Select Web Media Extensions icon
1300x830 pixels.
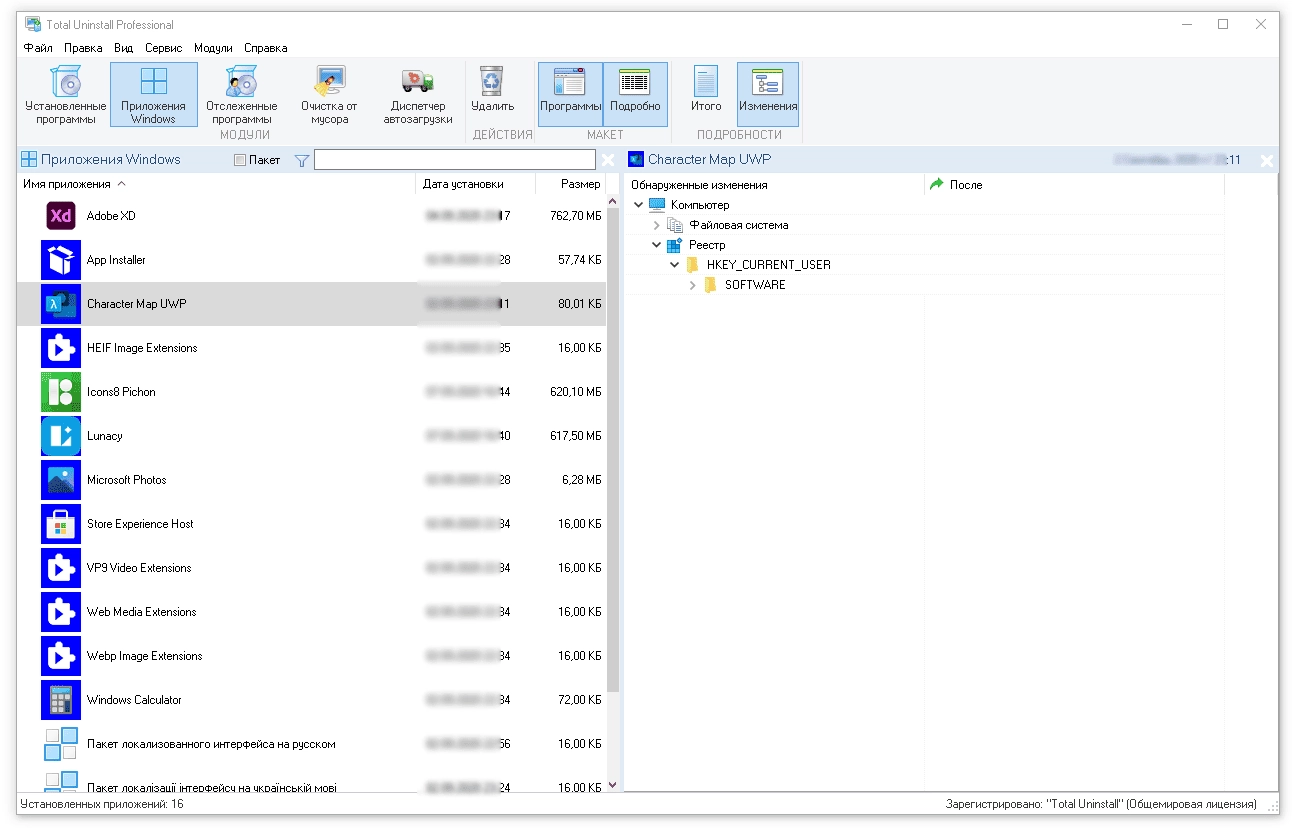click(61, 612)
